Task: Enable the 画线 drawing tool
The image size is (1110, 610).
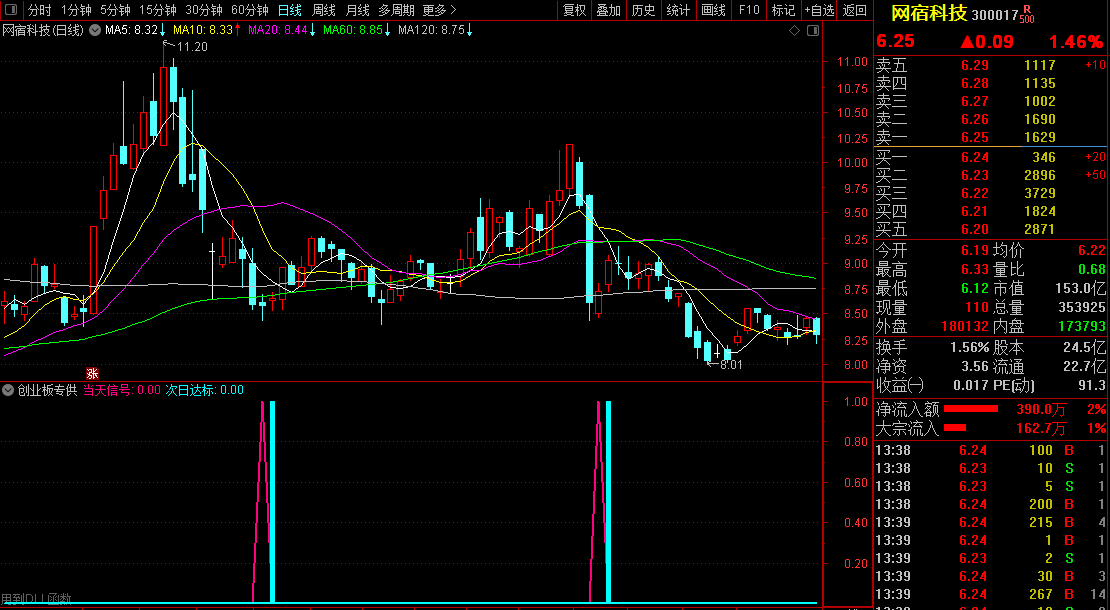Action: click(x=713, y=10)
